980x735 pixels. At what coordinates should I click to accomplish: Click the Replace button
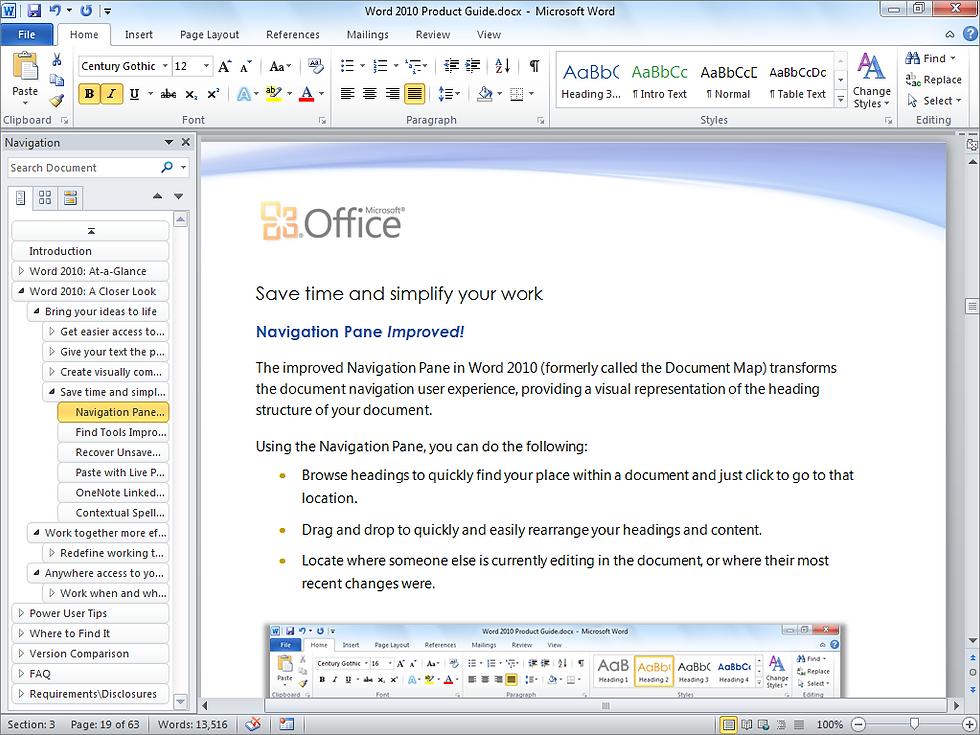pos(933,79)
